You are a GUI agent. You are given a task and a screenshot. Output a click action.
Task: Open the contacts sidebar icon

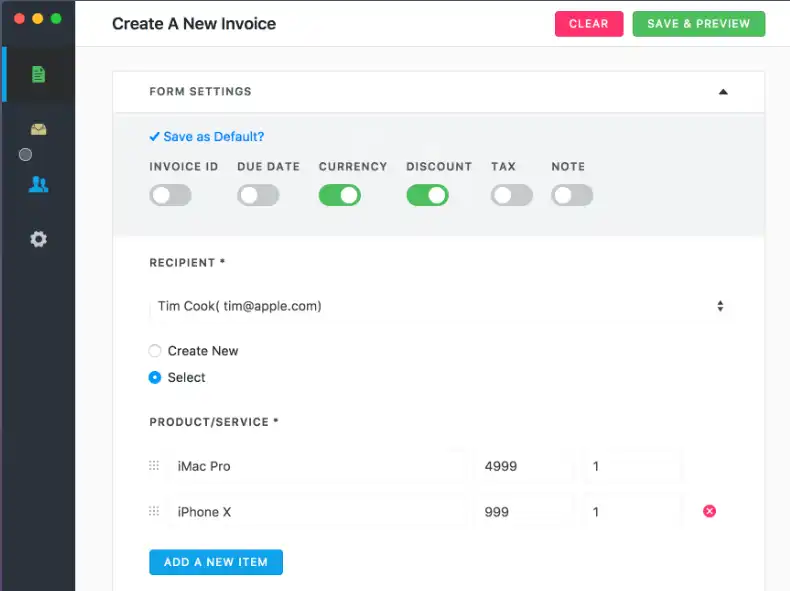38,184
